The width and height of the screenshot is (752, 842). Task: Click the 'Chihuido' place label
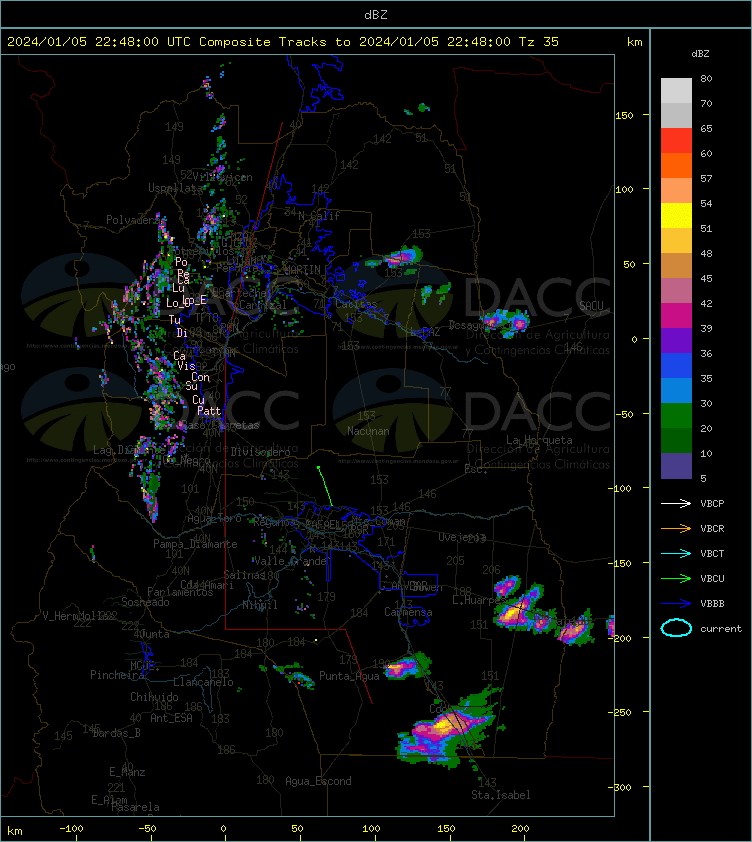click(x=154, y=697)
